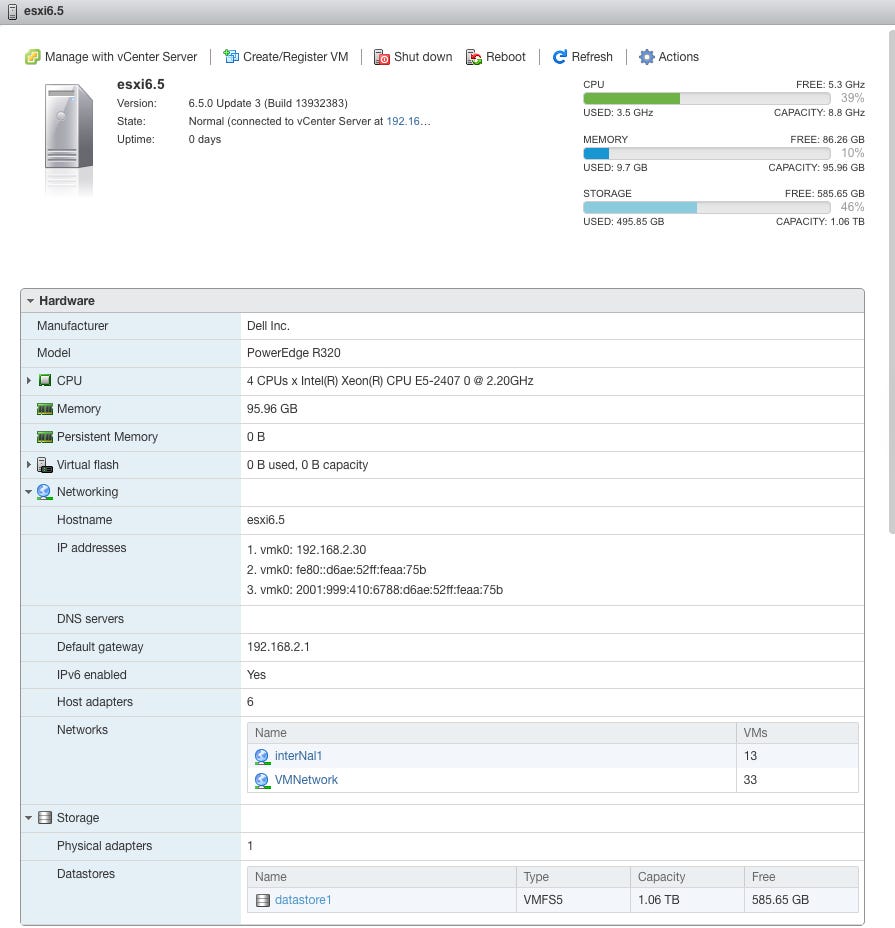This screenshot has height=928, width=895.
Task: Click the Shut down icon
Action: click(382, 57)
